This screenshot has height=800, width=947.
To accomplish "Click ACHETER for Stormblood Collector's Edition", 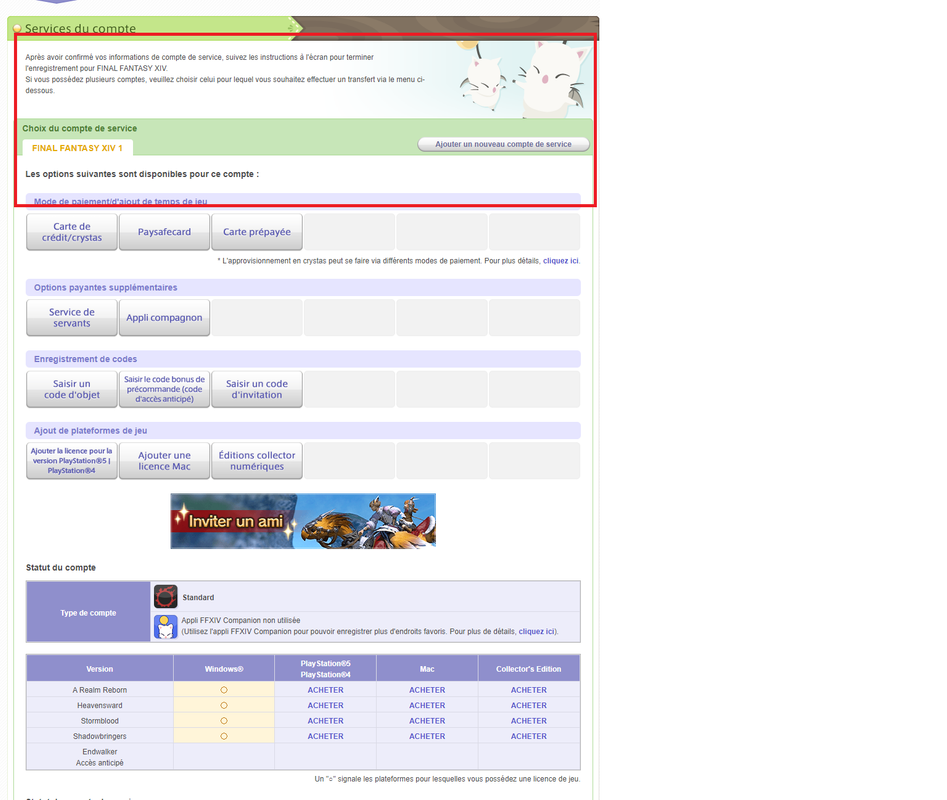I will tap(528, 721).
